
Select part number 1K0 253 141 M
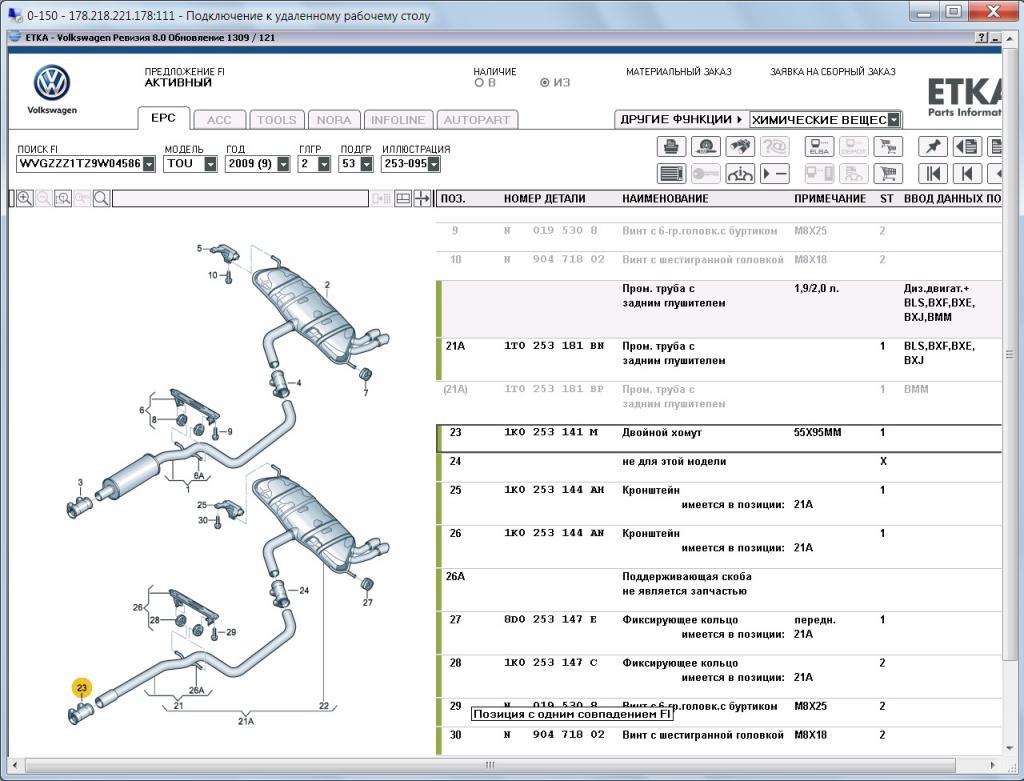tap(551, 432)
